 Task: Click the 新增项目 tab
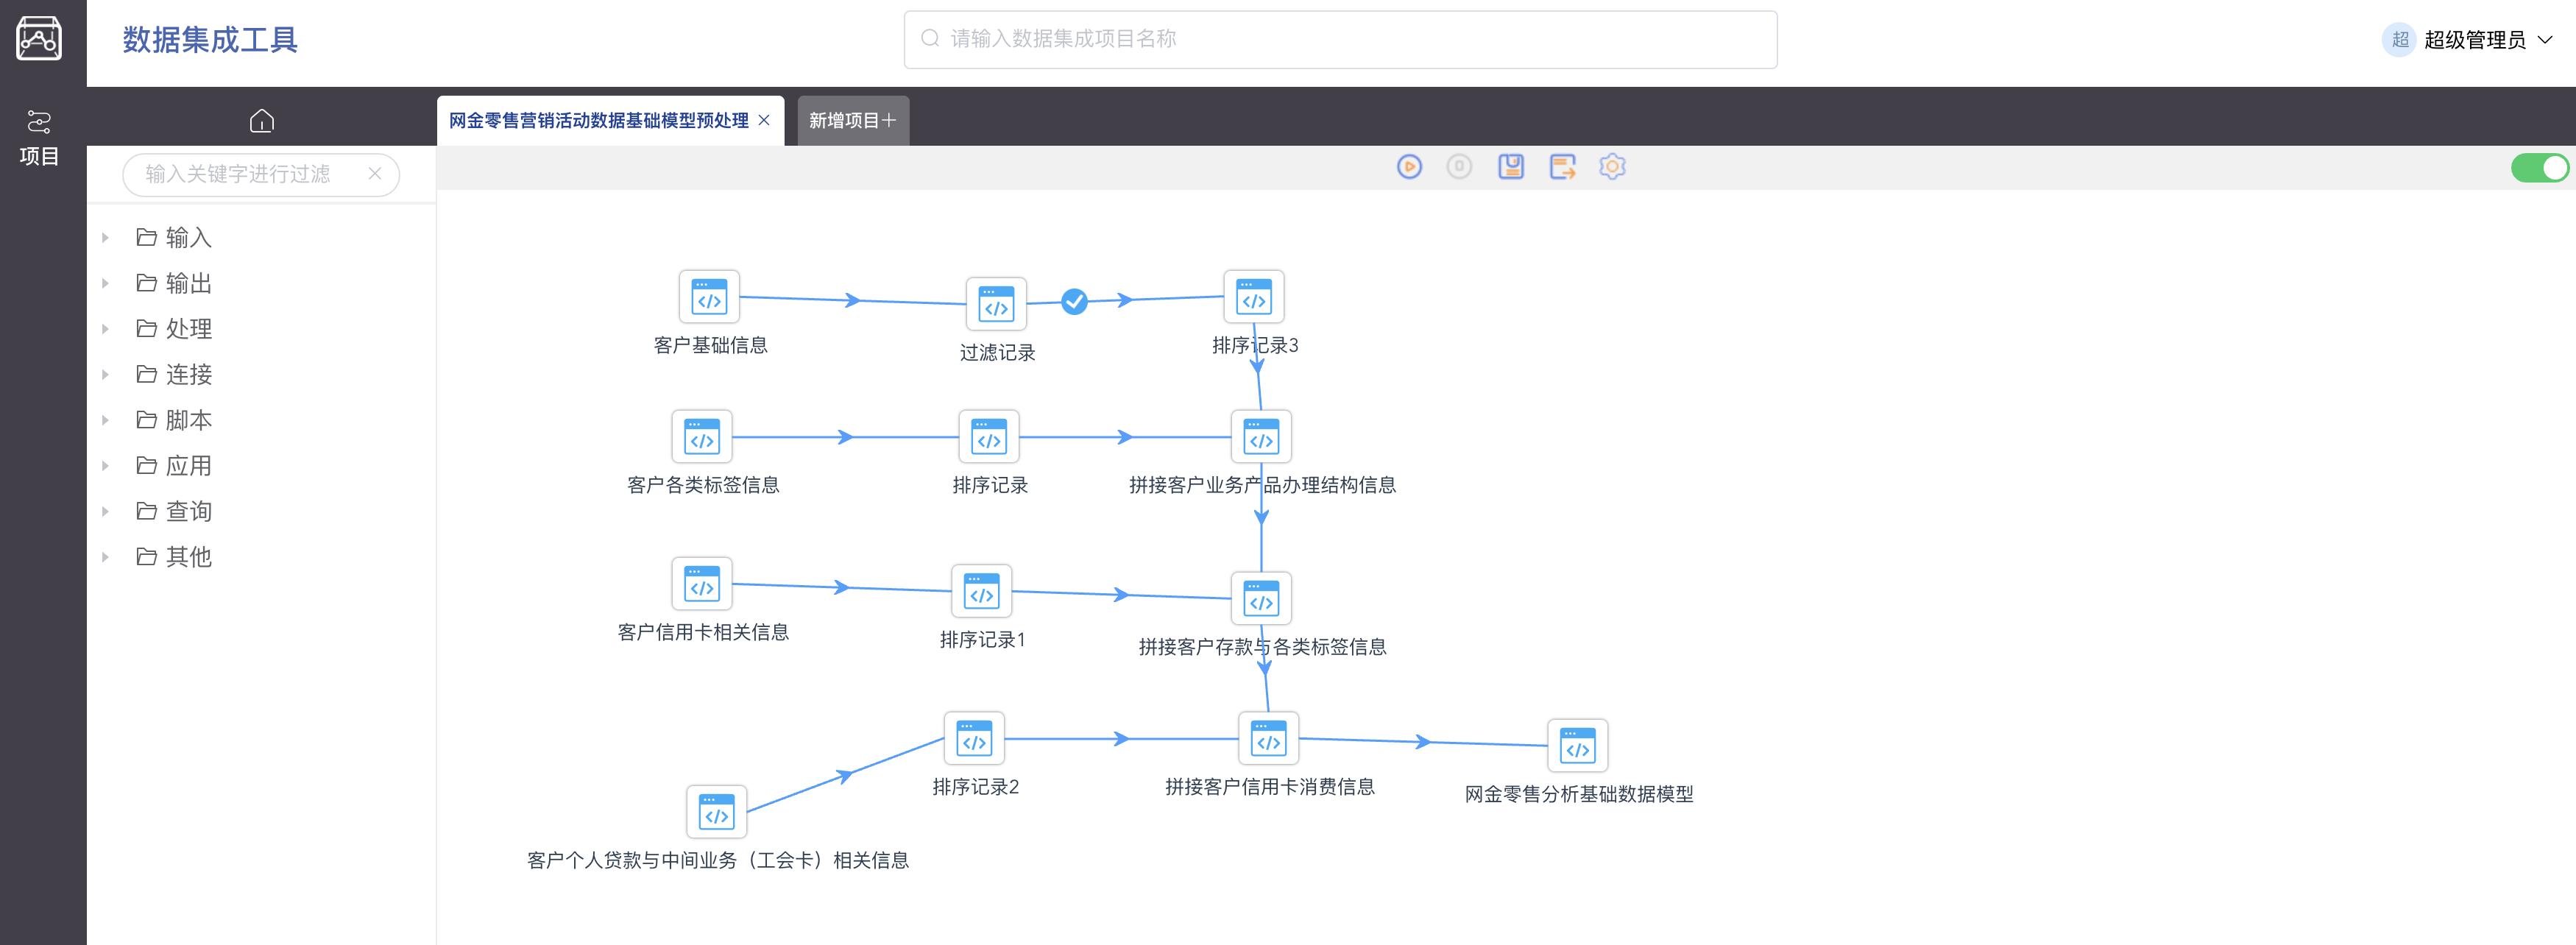pos(852,121)
